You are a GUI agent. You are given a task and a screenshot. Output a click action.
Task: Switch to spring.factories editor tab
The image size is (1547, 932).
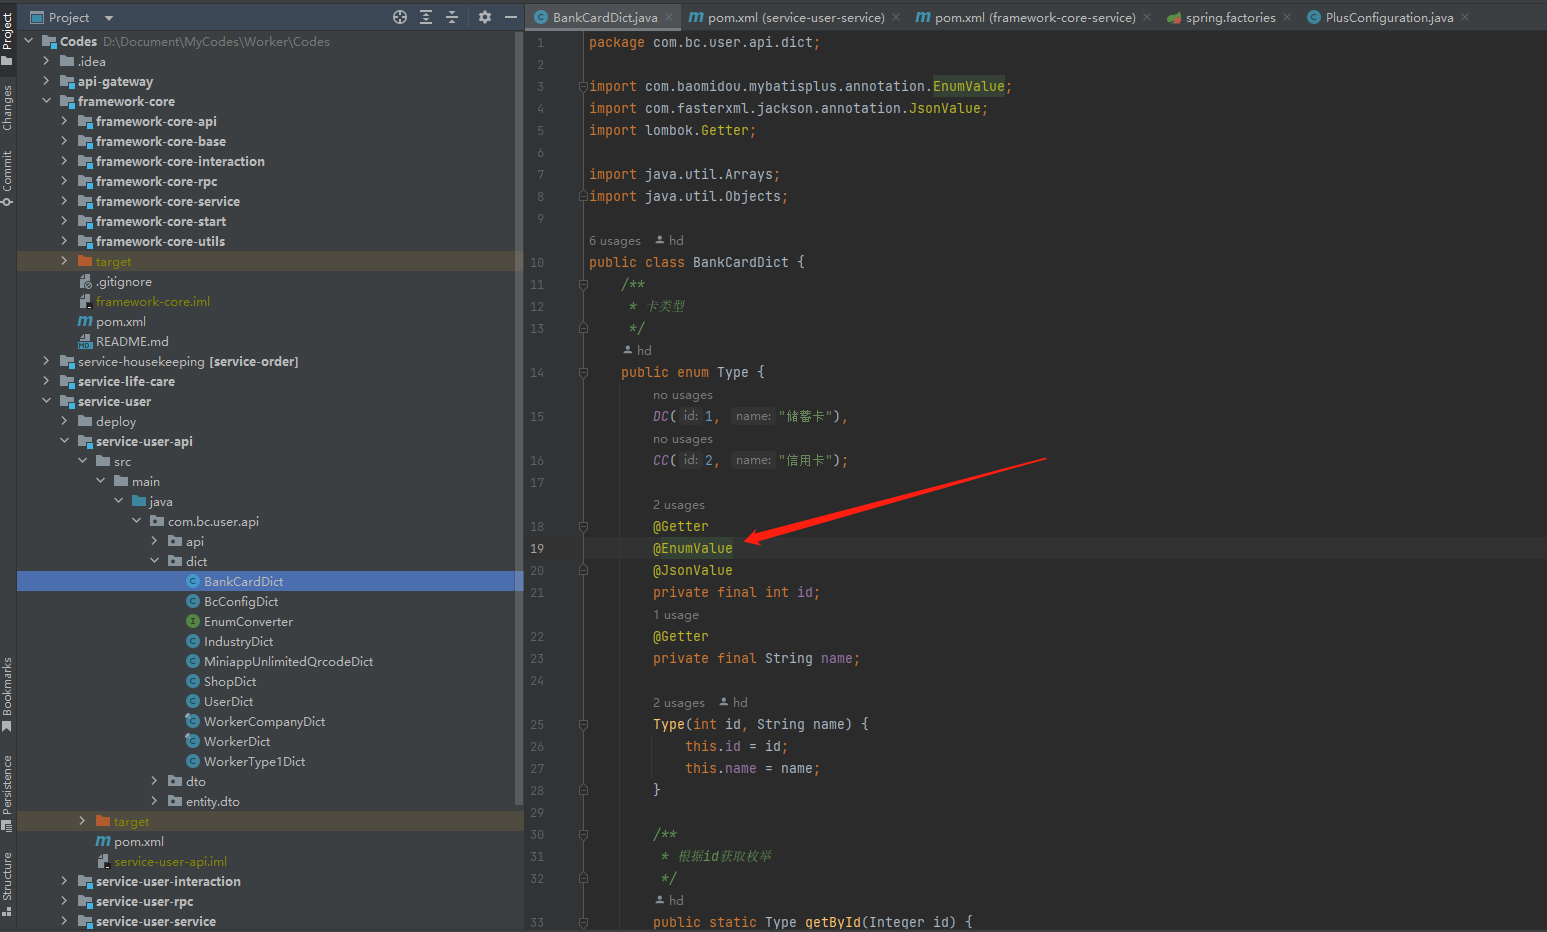point(1231,17)
